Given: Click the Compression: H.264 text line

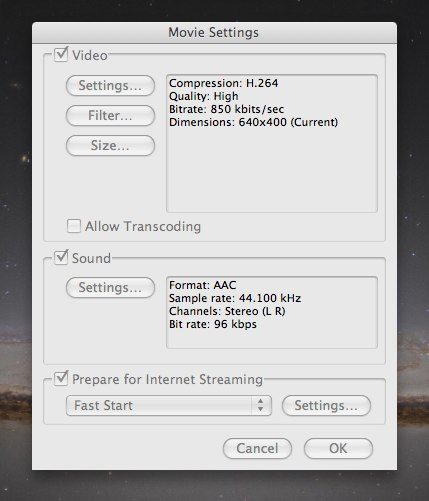Looking at the screenshot, I should (x=223, y=83).
